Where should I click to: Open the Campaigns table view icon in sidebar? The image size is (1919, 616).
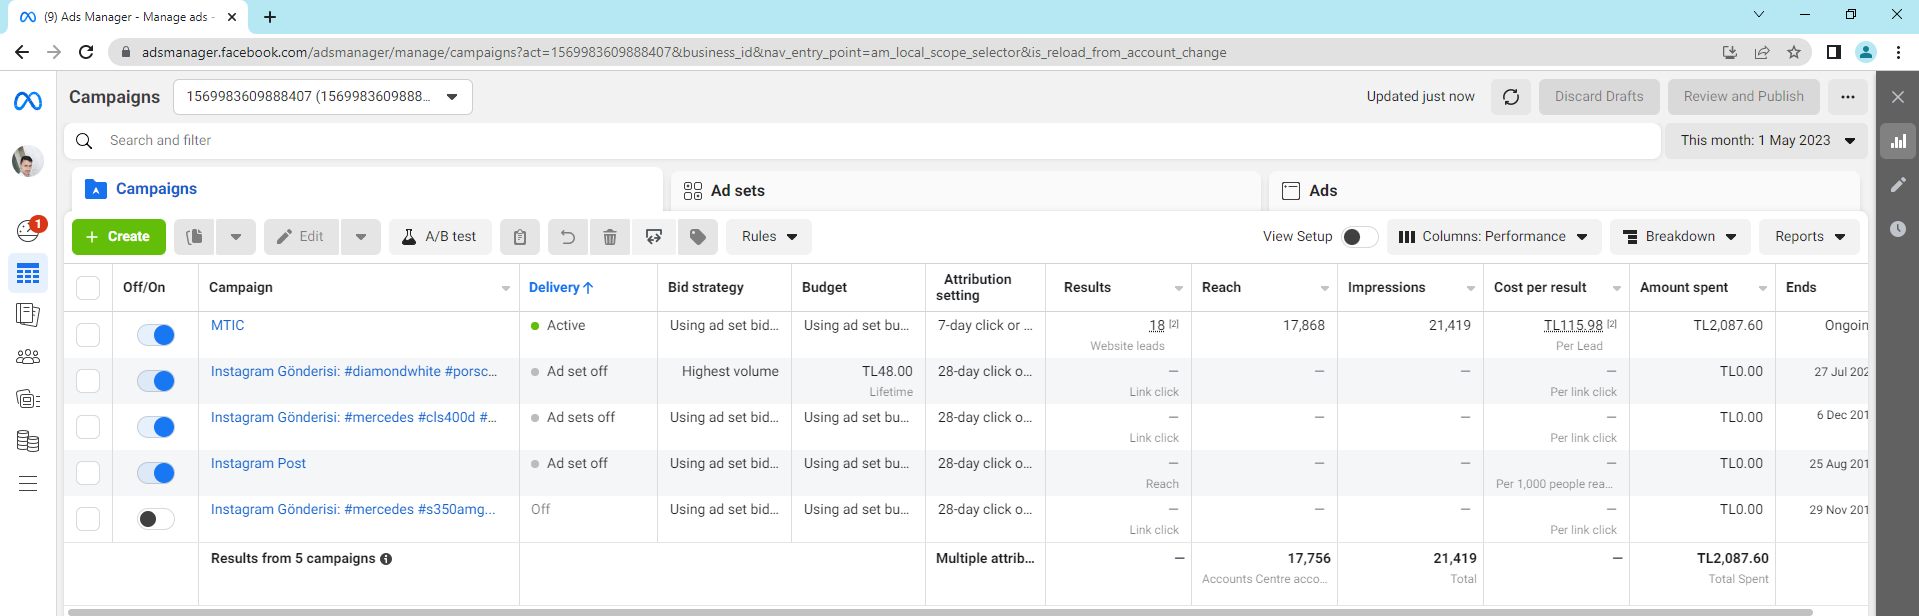click(28, 272)
